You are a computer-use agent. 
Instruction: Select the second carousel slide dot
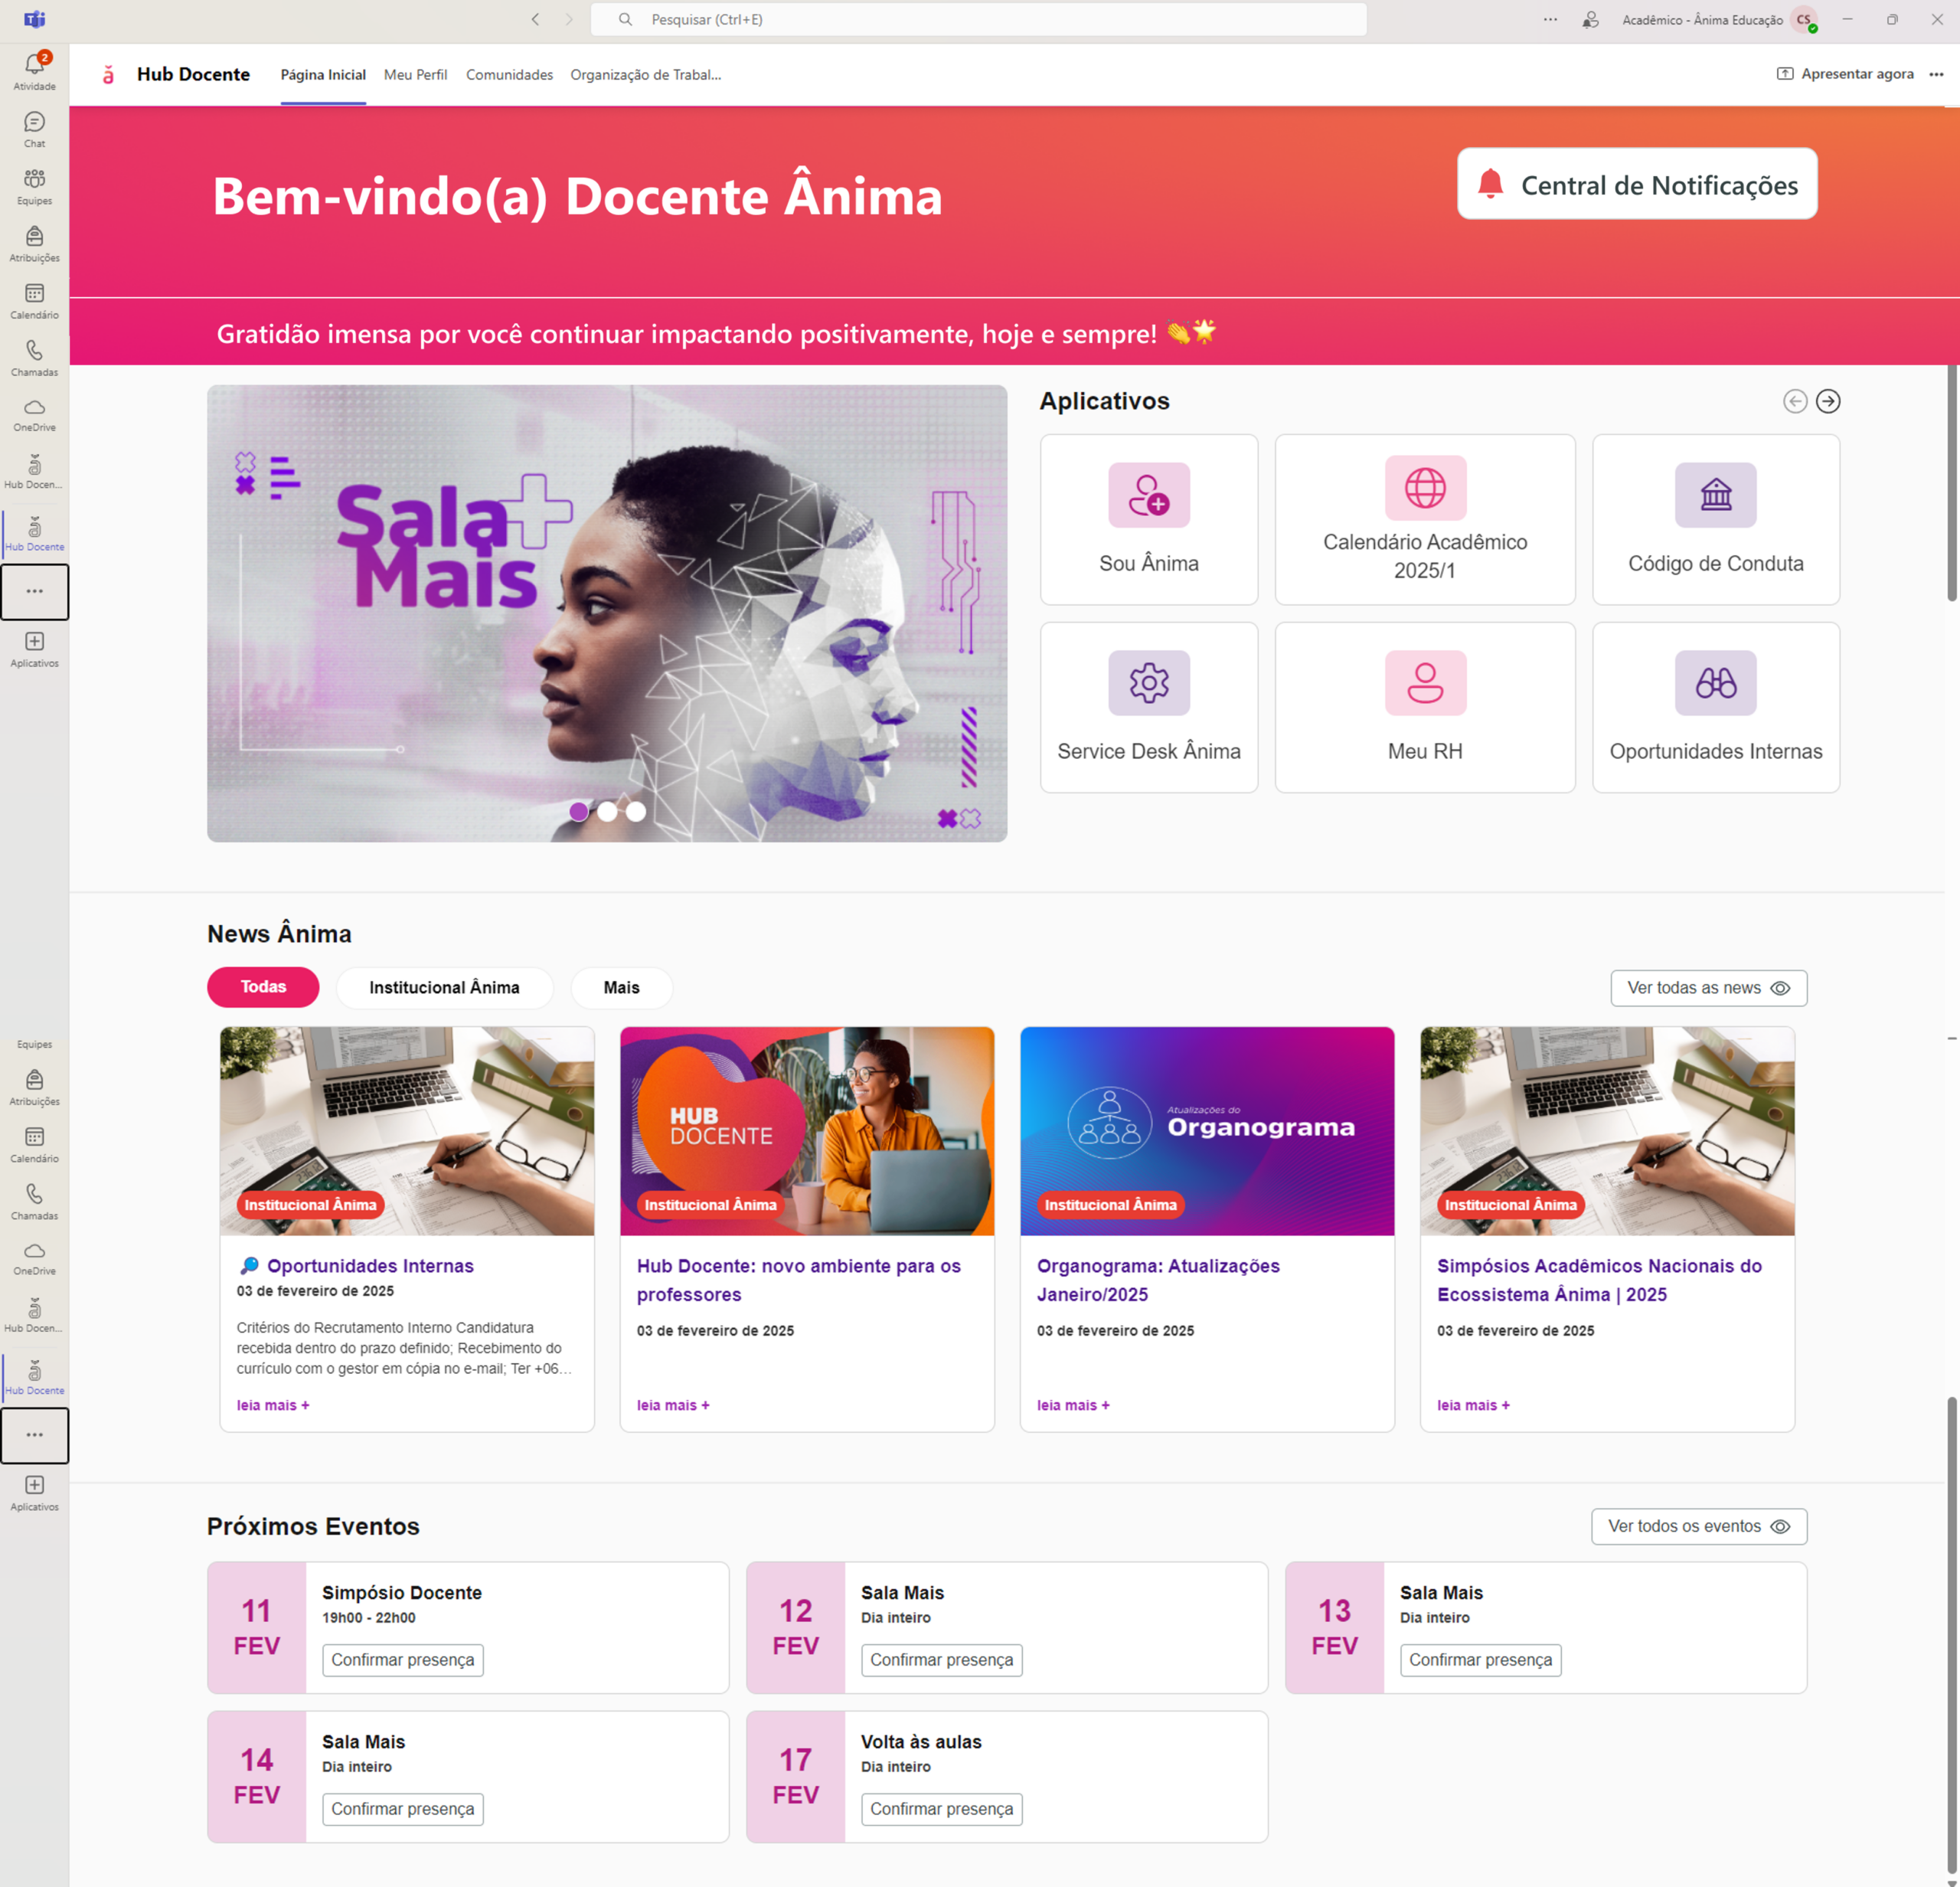[x=607, y=811]
